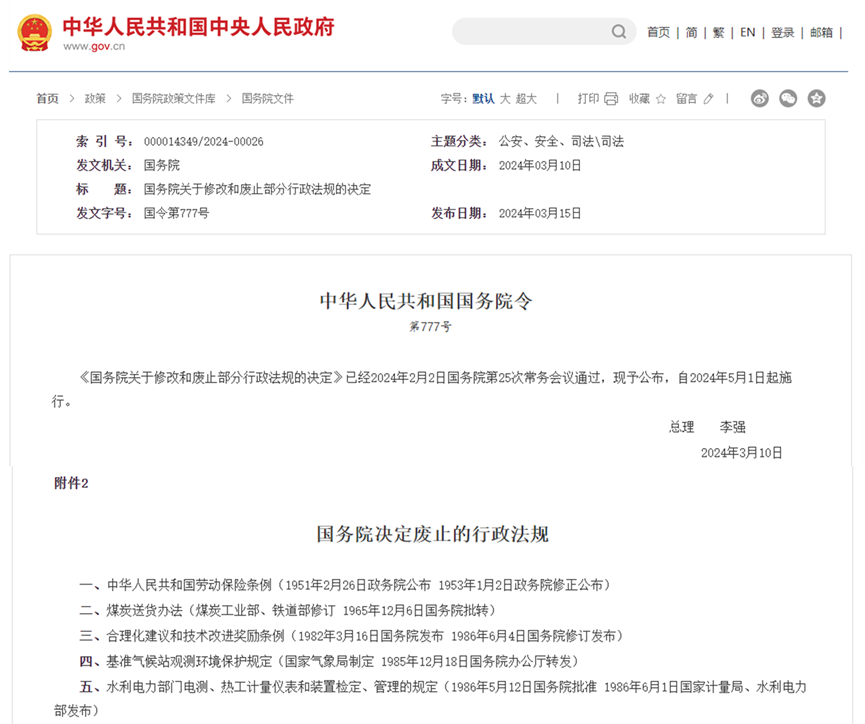Focus the site search input field
The width and height of the screenshot is (865, 724).
[543, 31]
